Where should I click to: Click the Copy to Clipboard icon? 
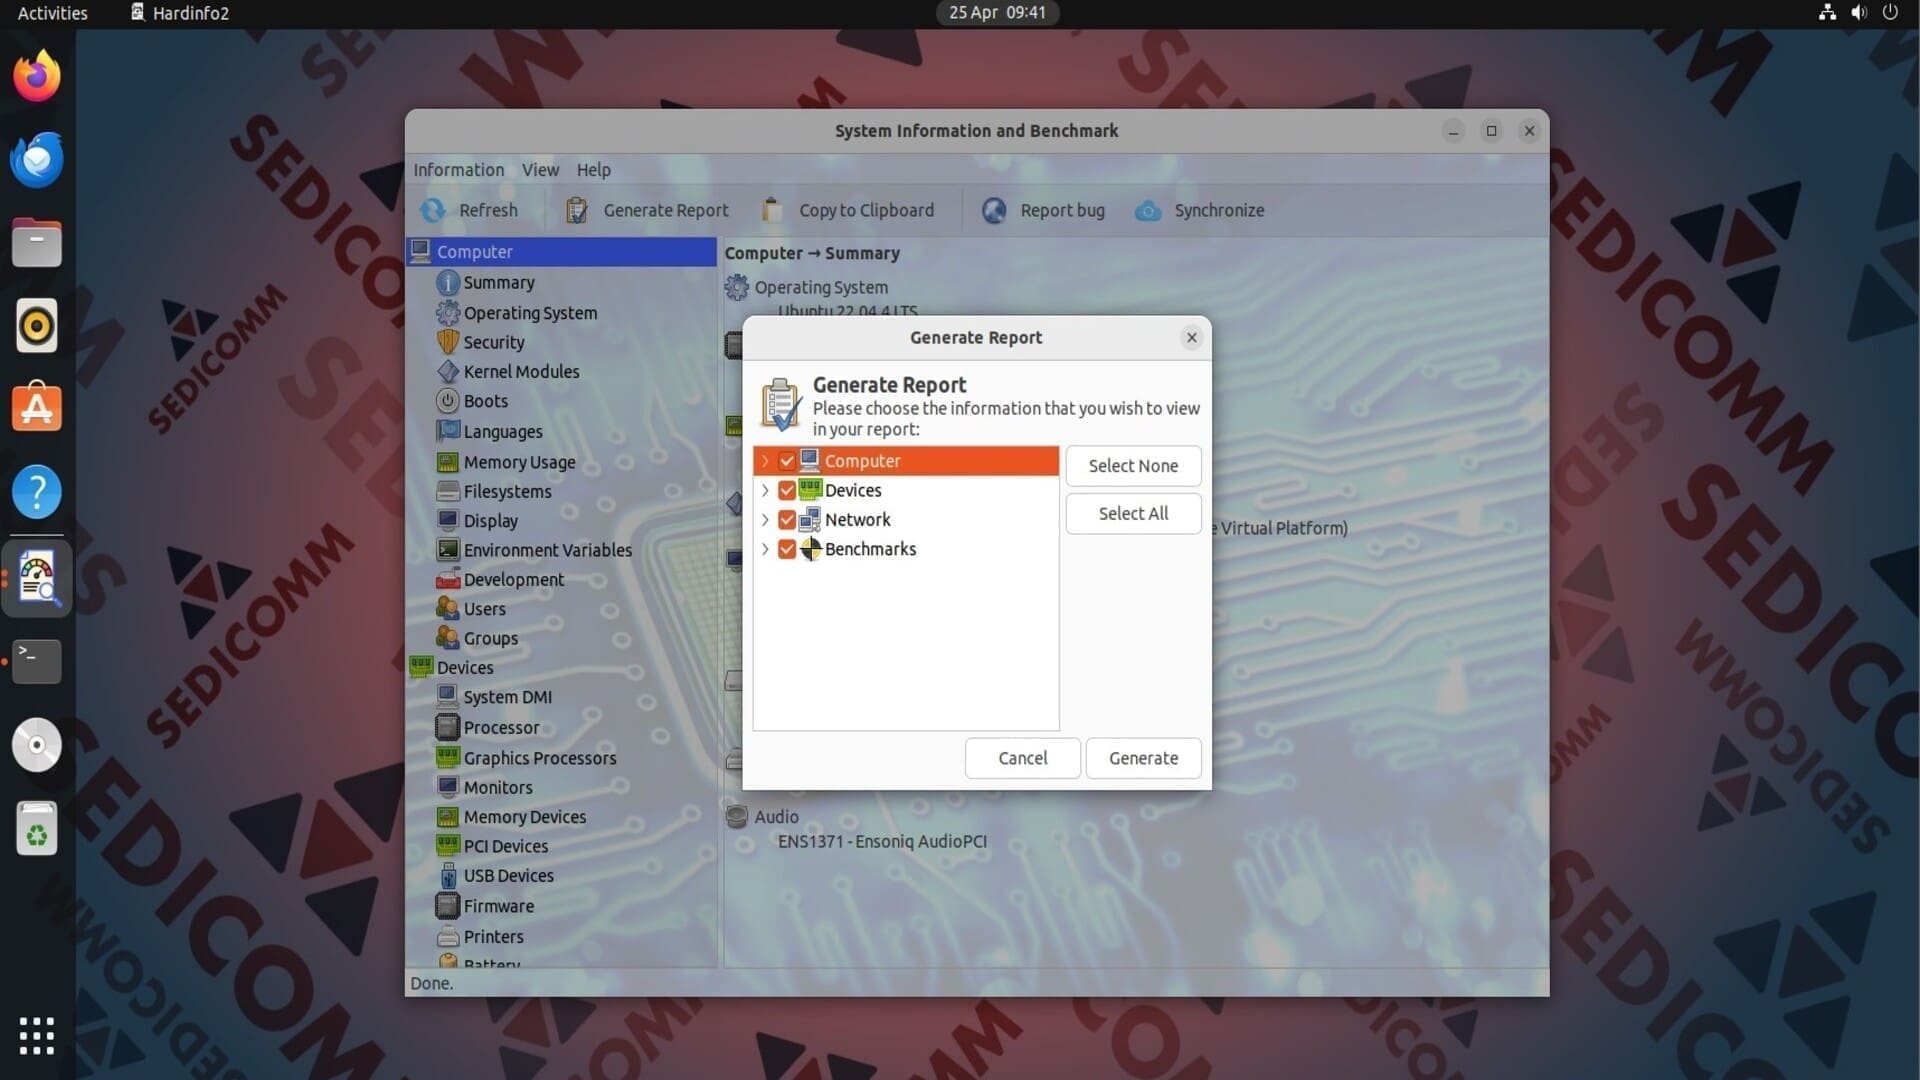tap(772, 210)
